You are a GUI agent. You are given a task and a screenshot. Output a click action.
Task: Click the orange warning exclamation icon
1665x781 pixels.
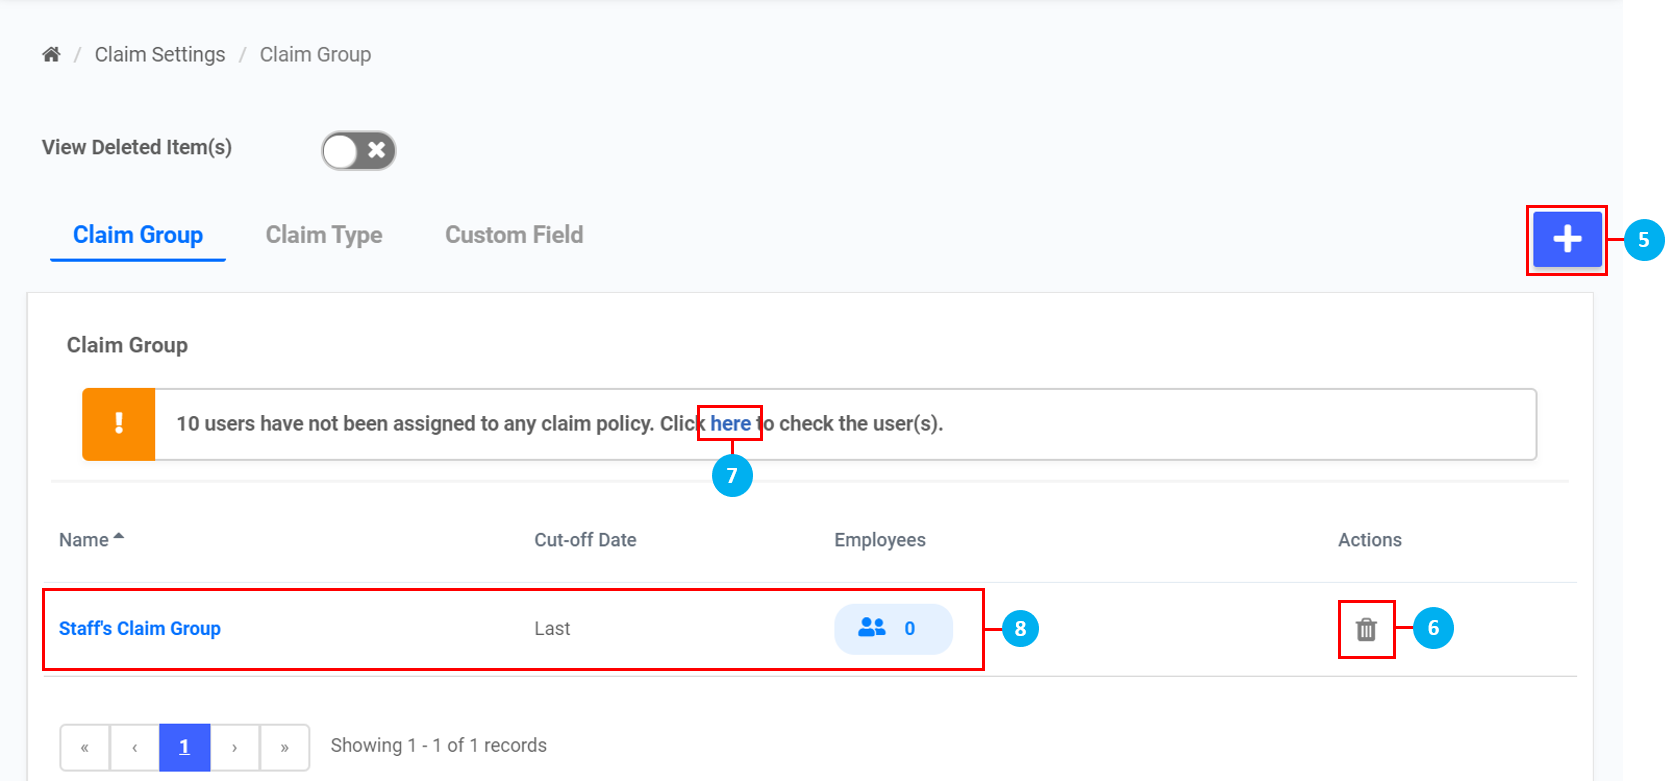pyautogui.click(x=119, y=424)
